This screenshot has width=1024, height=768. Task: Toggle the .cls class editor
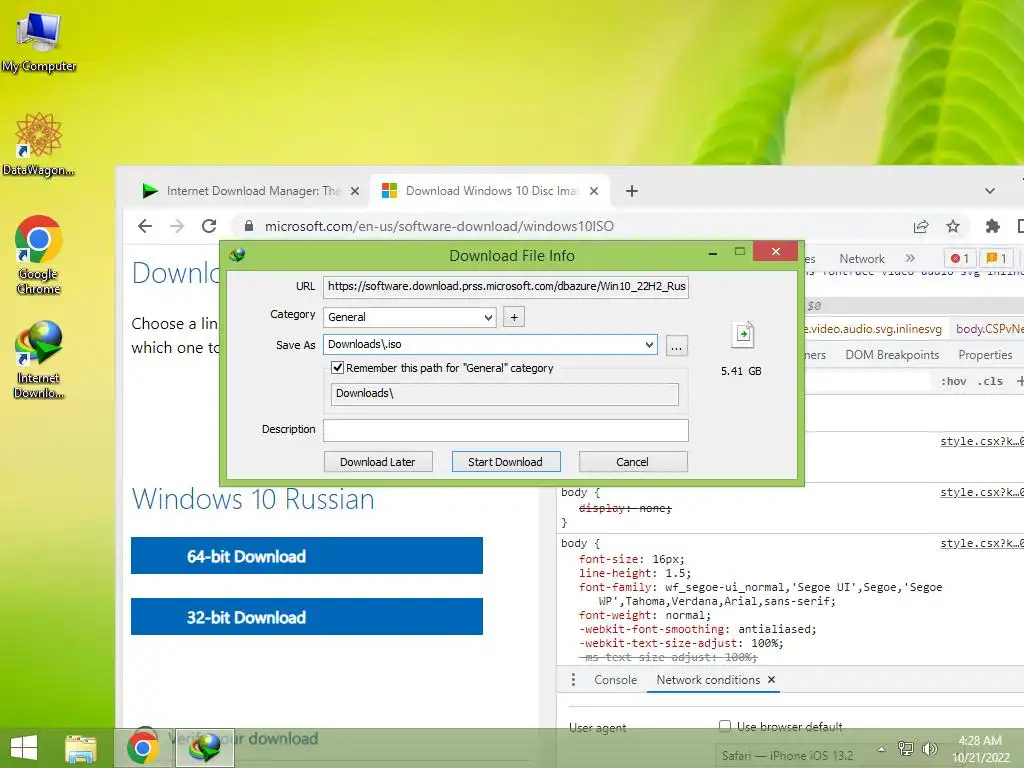click(990, 381)
